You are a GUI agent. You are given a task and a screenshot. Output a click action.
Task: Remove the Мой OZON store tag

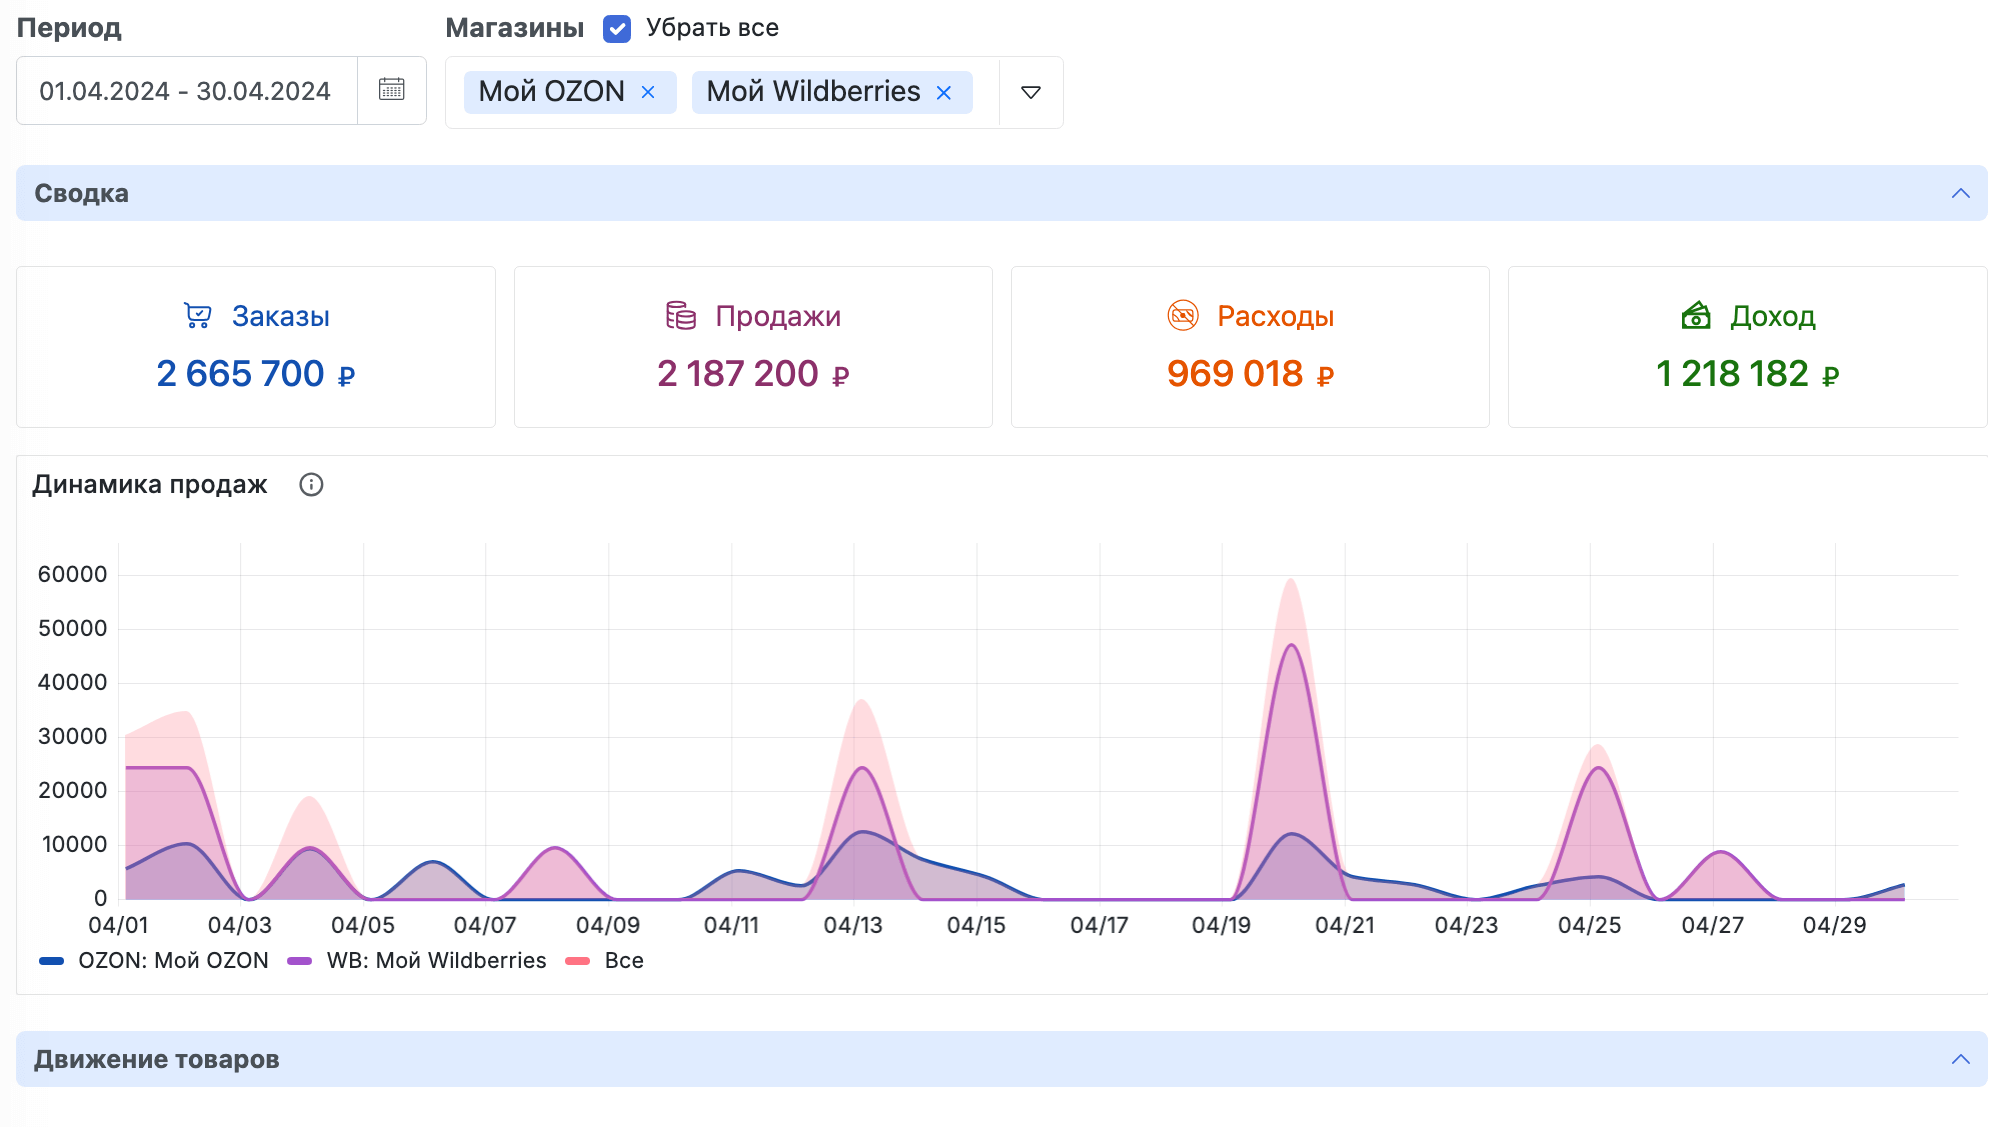click(x=648, y=92)
